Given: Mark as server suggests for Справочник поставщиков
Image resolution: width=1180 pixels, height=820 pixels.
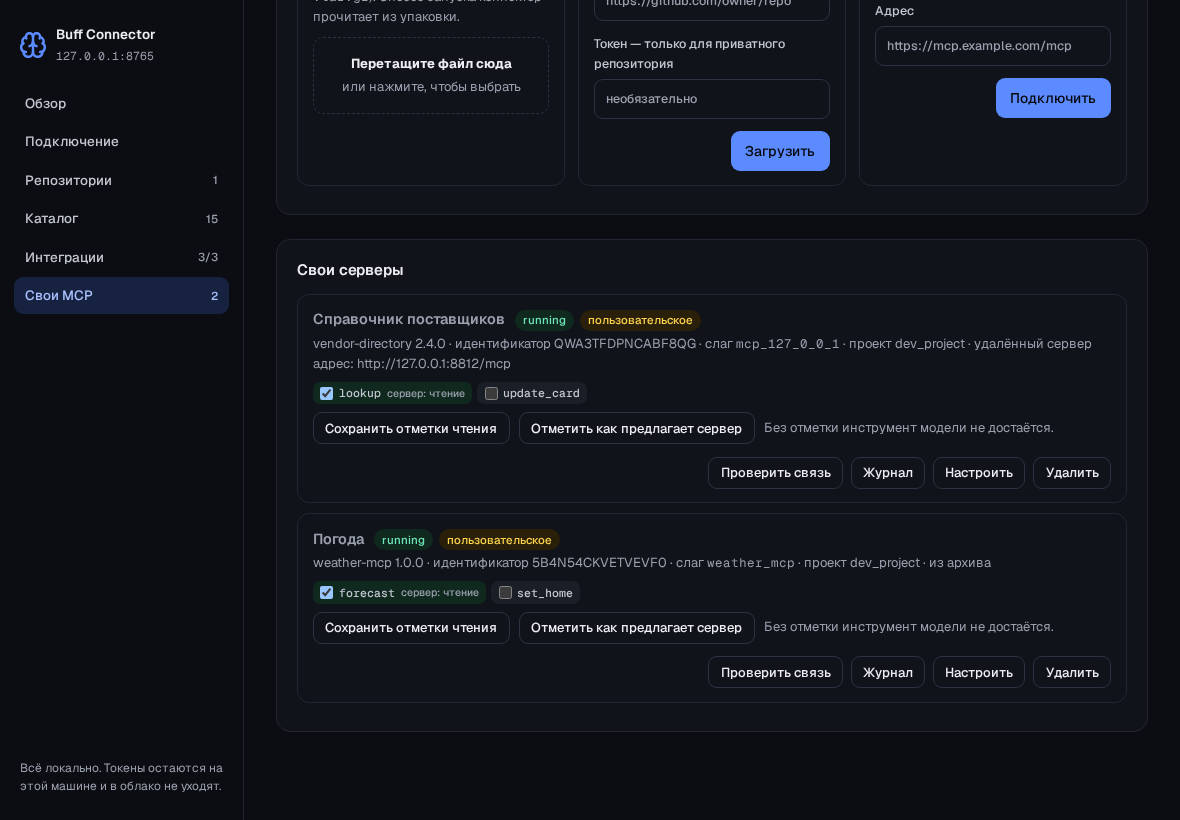Looking at the screenshot, I should 637,428.
